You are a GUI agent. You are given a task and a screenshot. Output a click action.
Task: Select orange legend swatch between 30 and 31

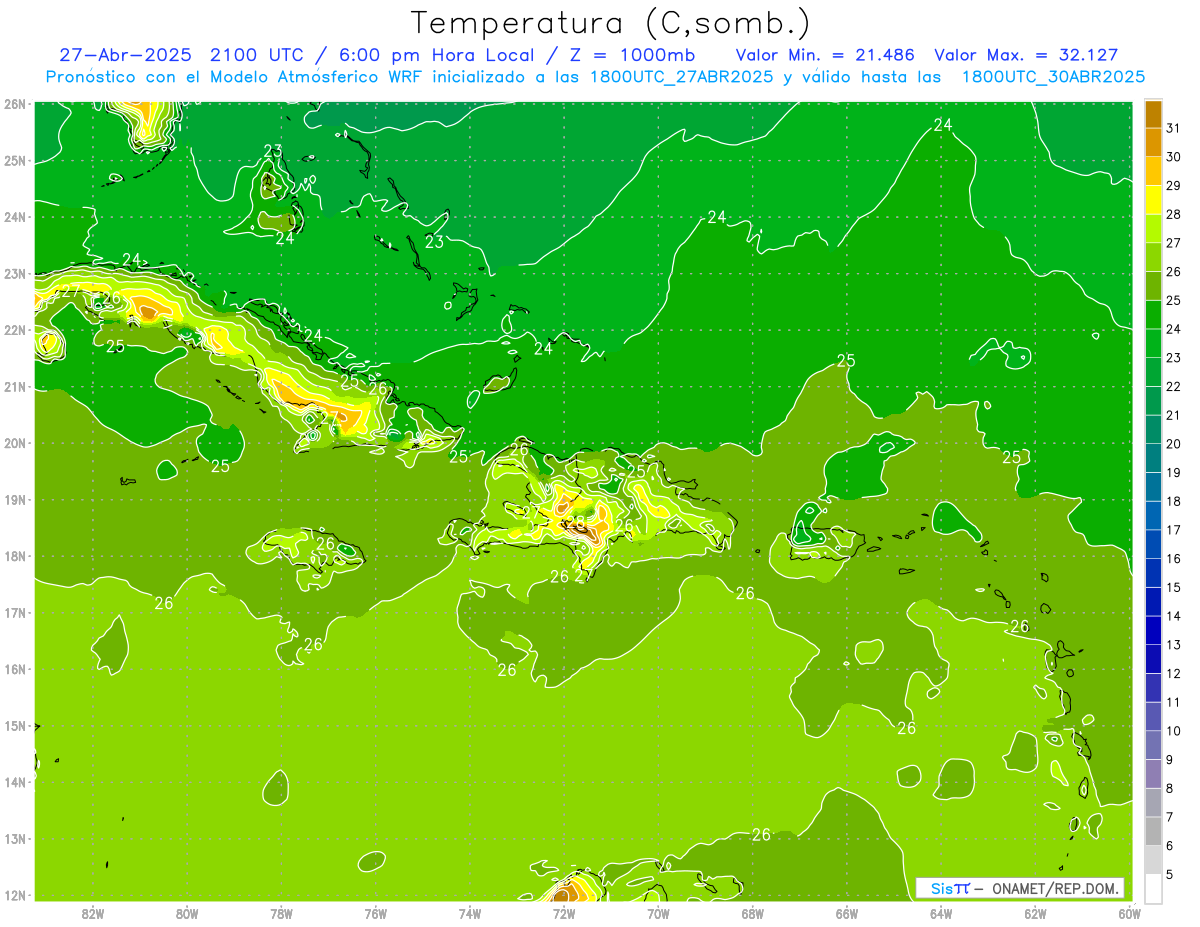(x=1153, y=143)
